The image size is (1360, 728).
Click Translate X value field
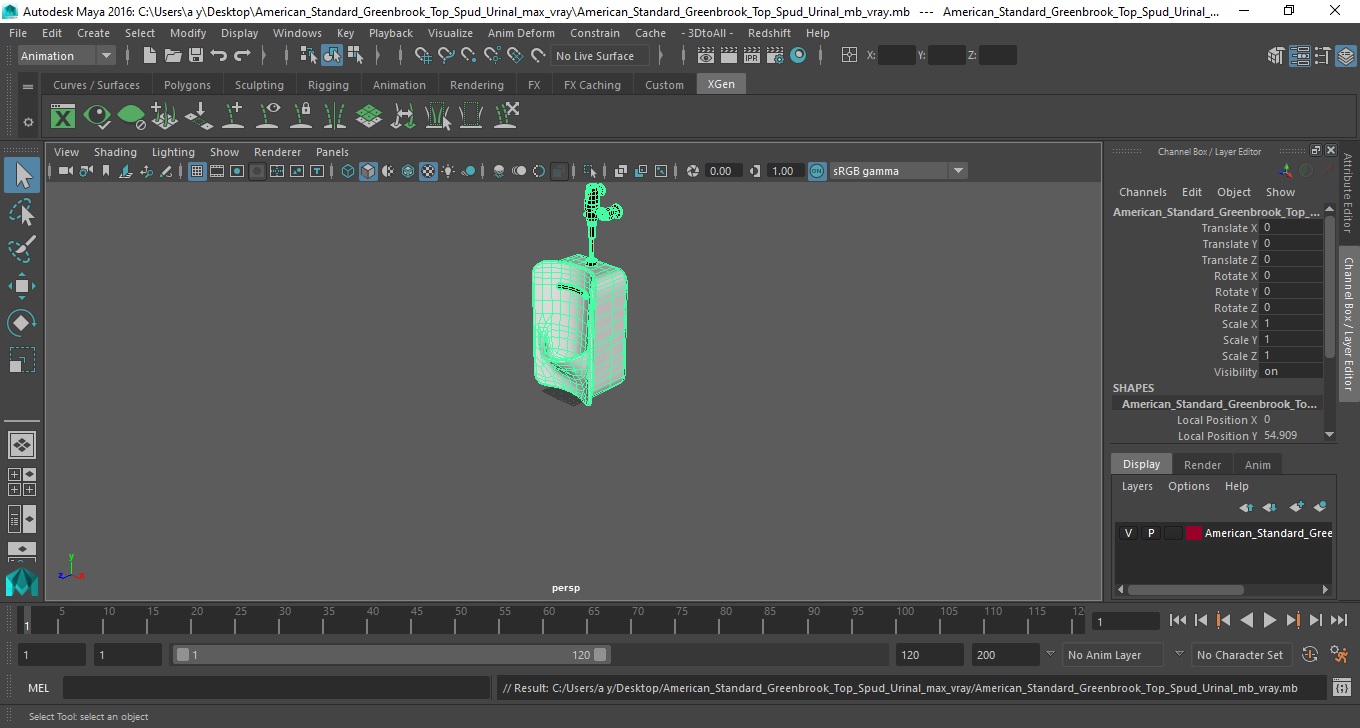pos(1291,228)
